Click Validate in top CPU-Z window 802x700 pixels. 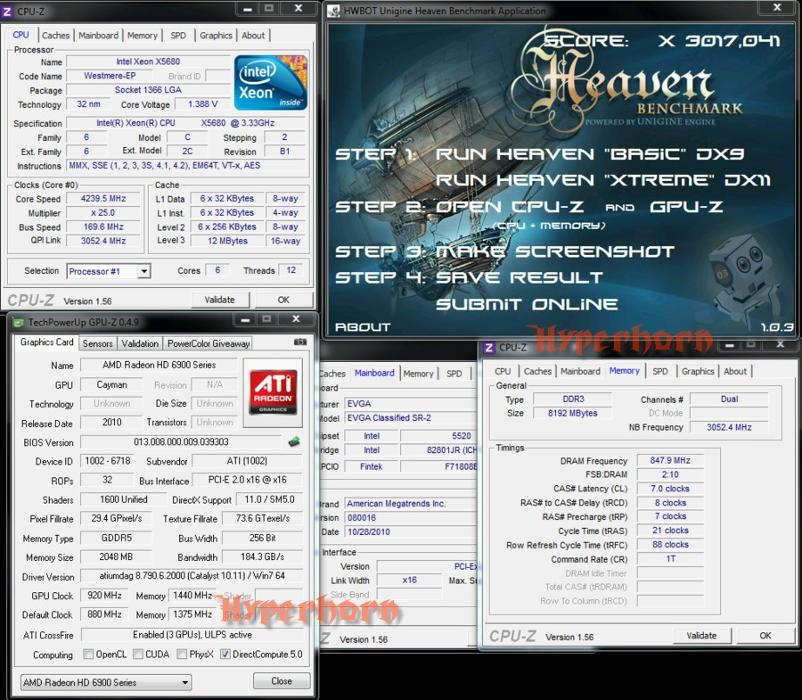220,300
